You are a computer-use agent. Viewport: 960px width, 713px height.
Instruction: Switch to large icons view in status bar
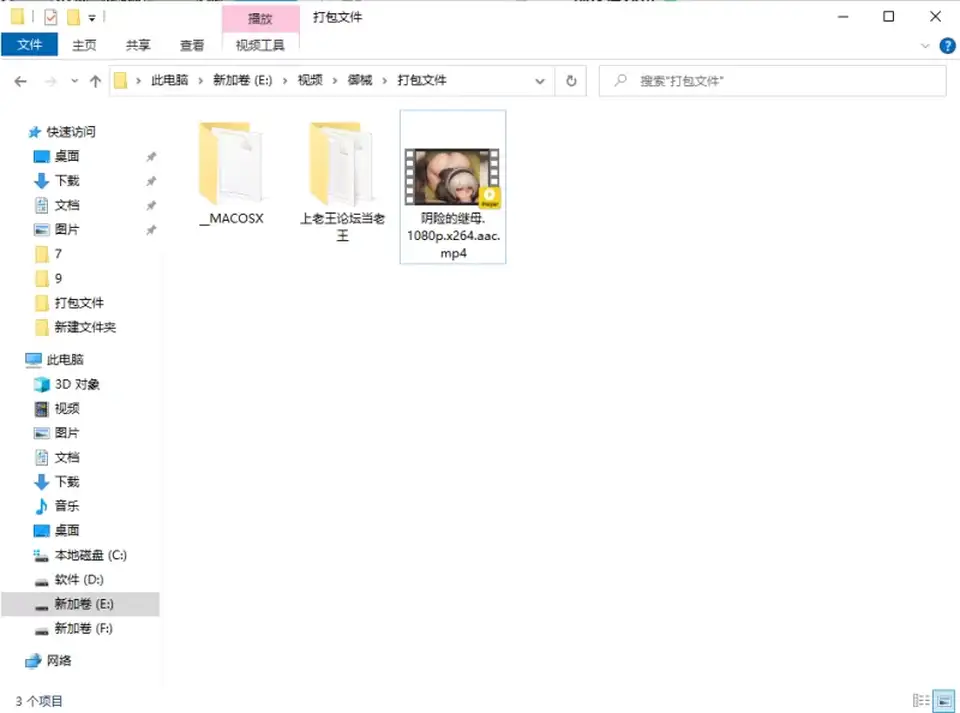(x=943, y=700)
